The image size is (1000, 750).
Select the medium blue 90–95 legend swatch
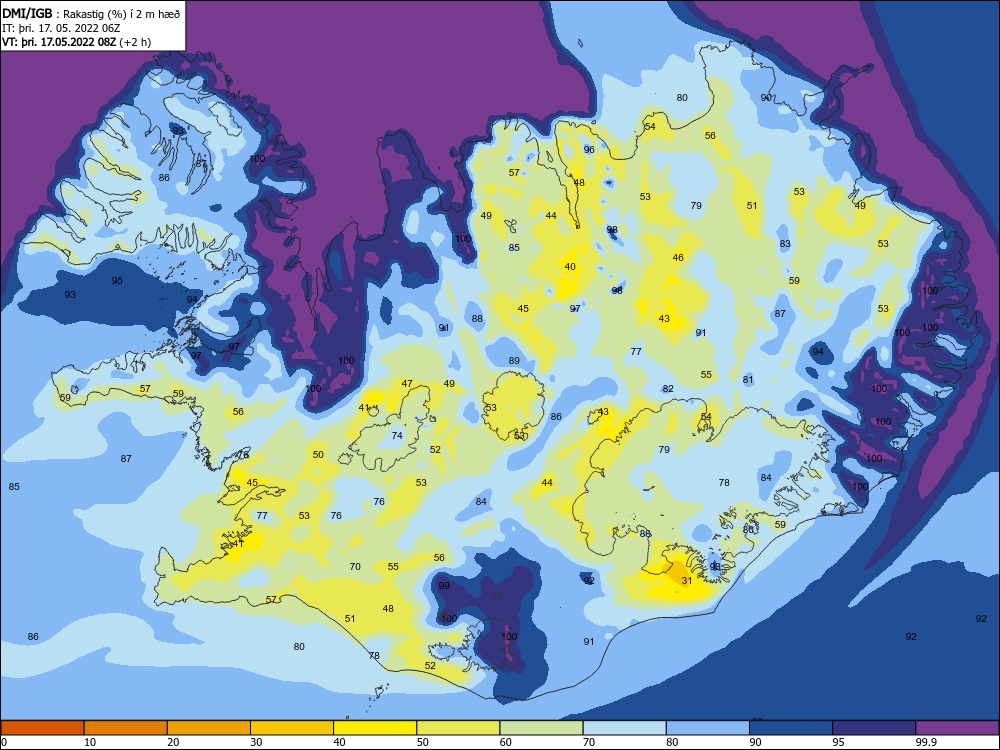click(791, 728)
